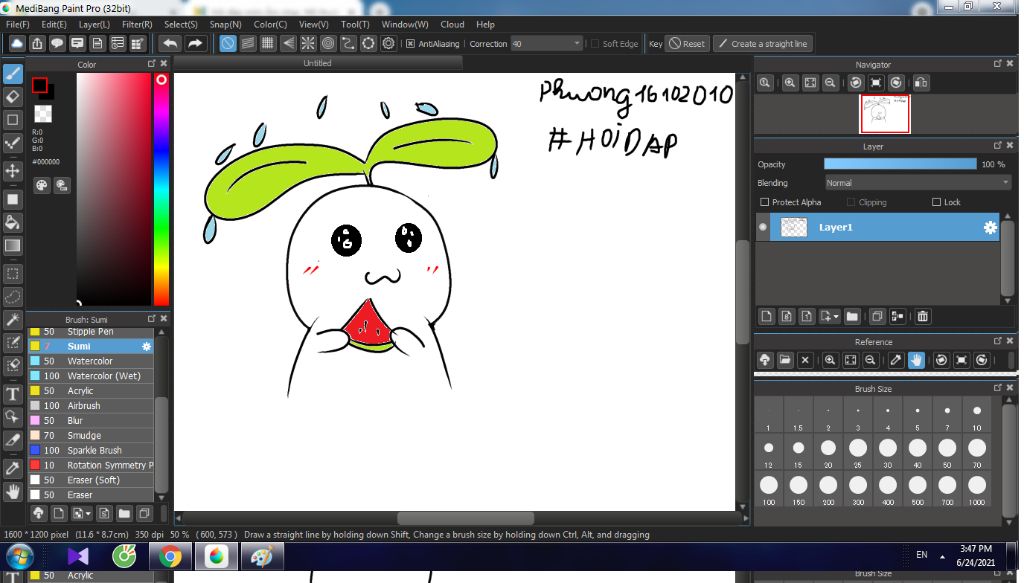The width and height of the screenshot is (1024, 583).
Task: Enable the radial snap guide
Action: pos(308,44)
